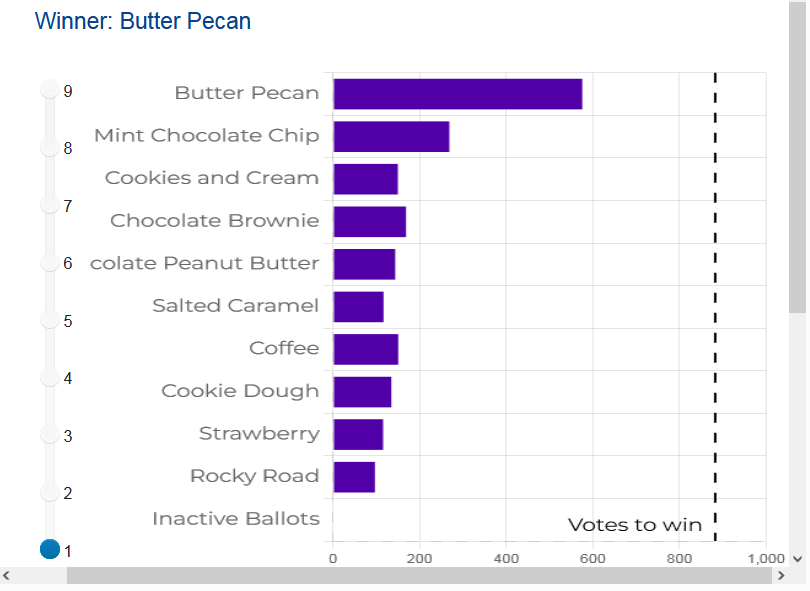Select round 3 slider stop
Screen dimensions: 810x591
tap(50, 434)
